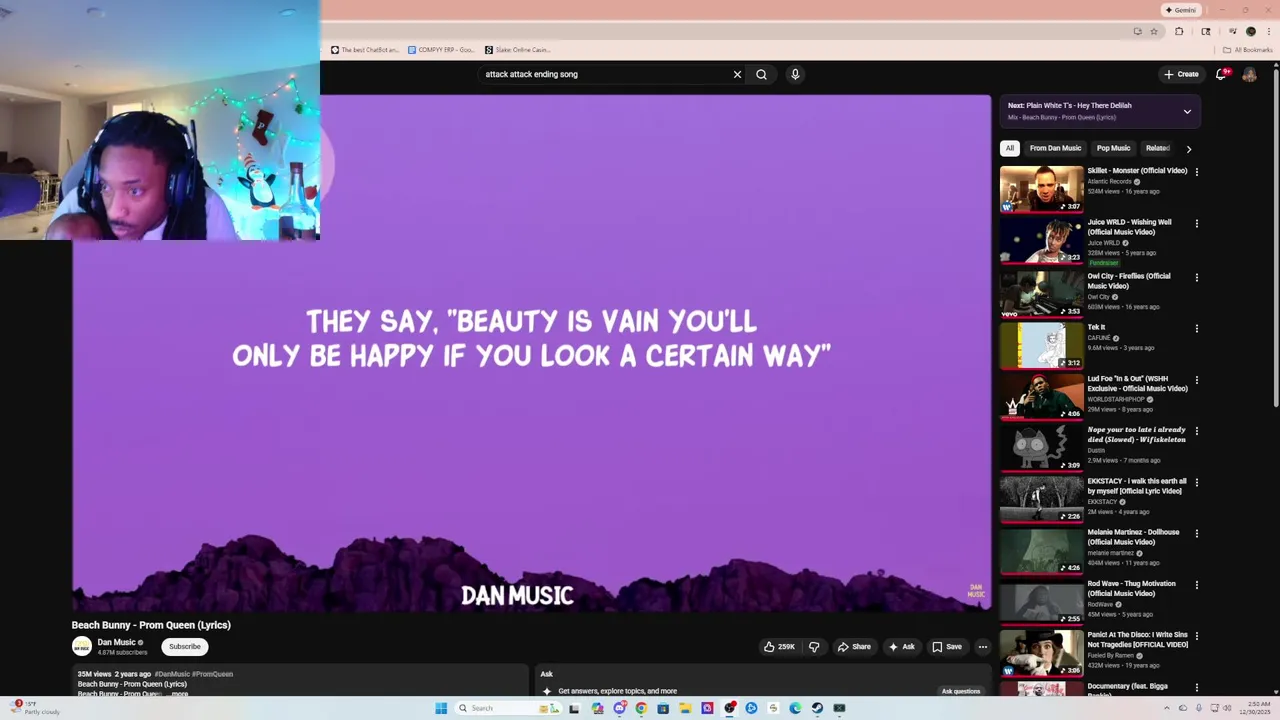Viewport: 1280px width, 720px height.
Task: Open YouTube notifications bell
Action: pos(1221,74)
